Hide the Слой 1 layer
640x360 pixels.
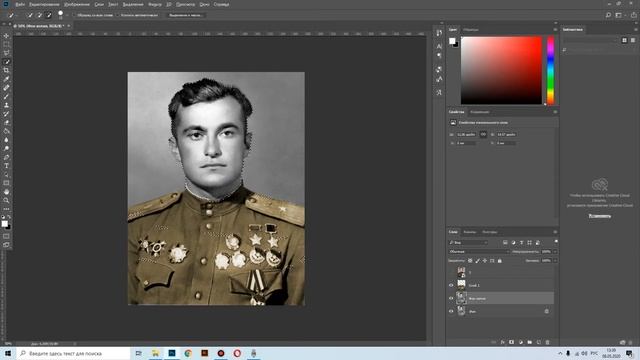point(451,285)
